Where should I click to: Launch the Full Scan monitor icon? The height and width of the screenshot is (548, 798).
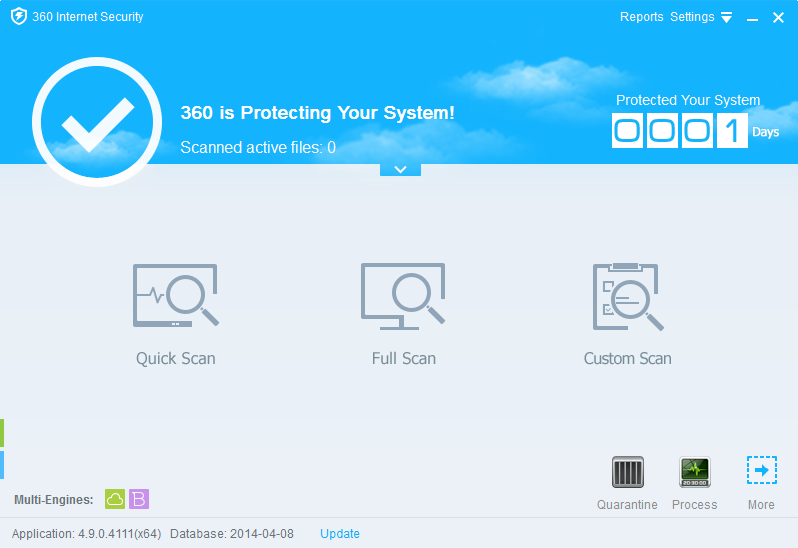pos(403,296)
